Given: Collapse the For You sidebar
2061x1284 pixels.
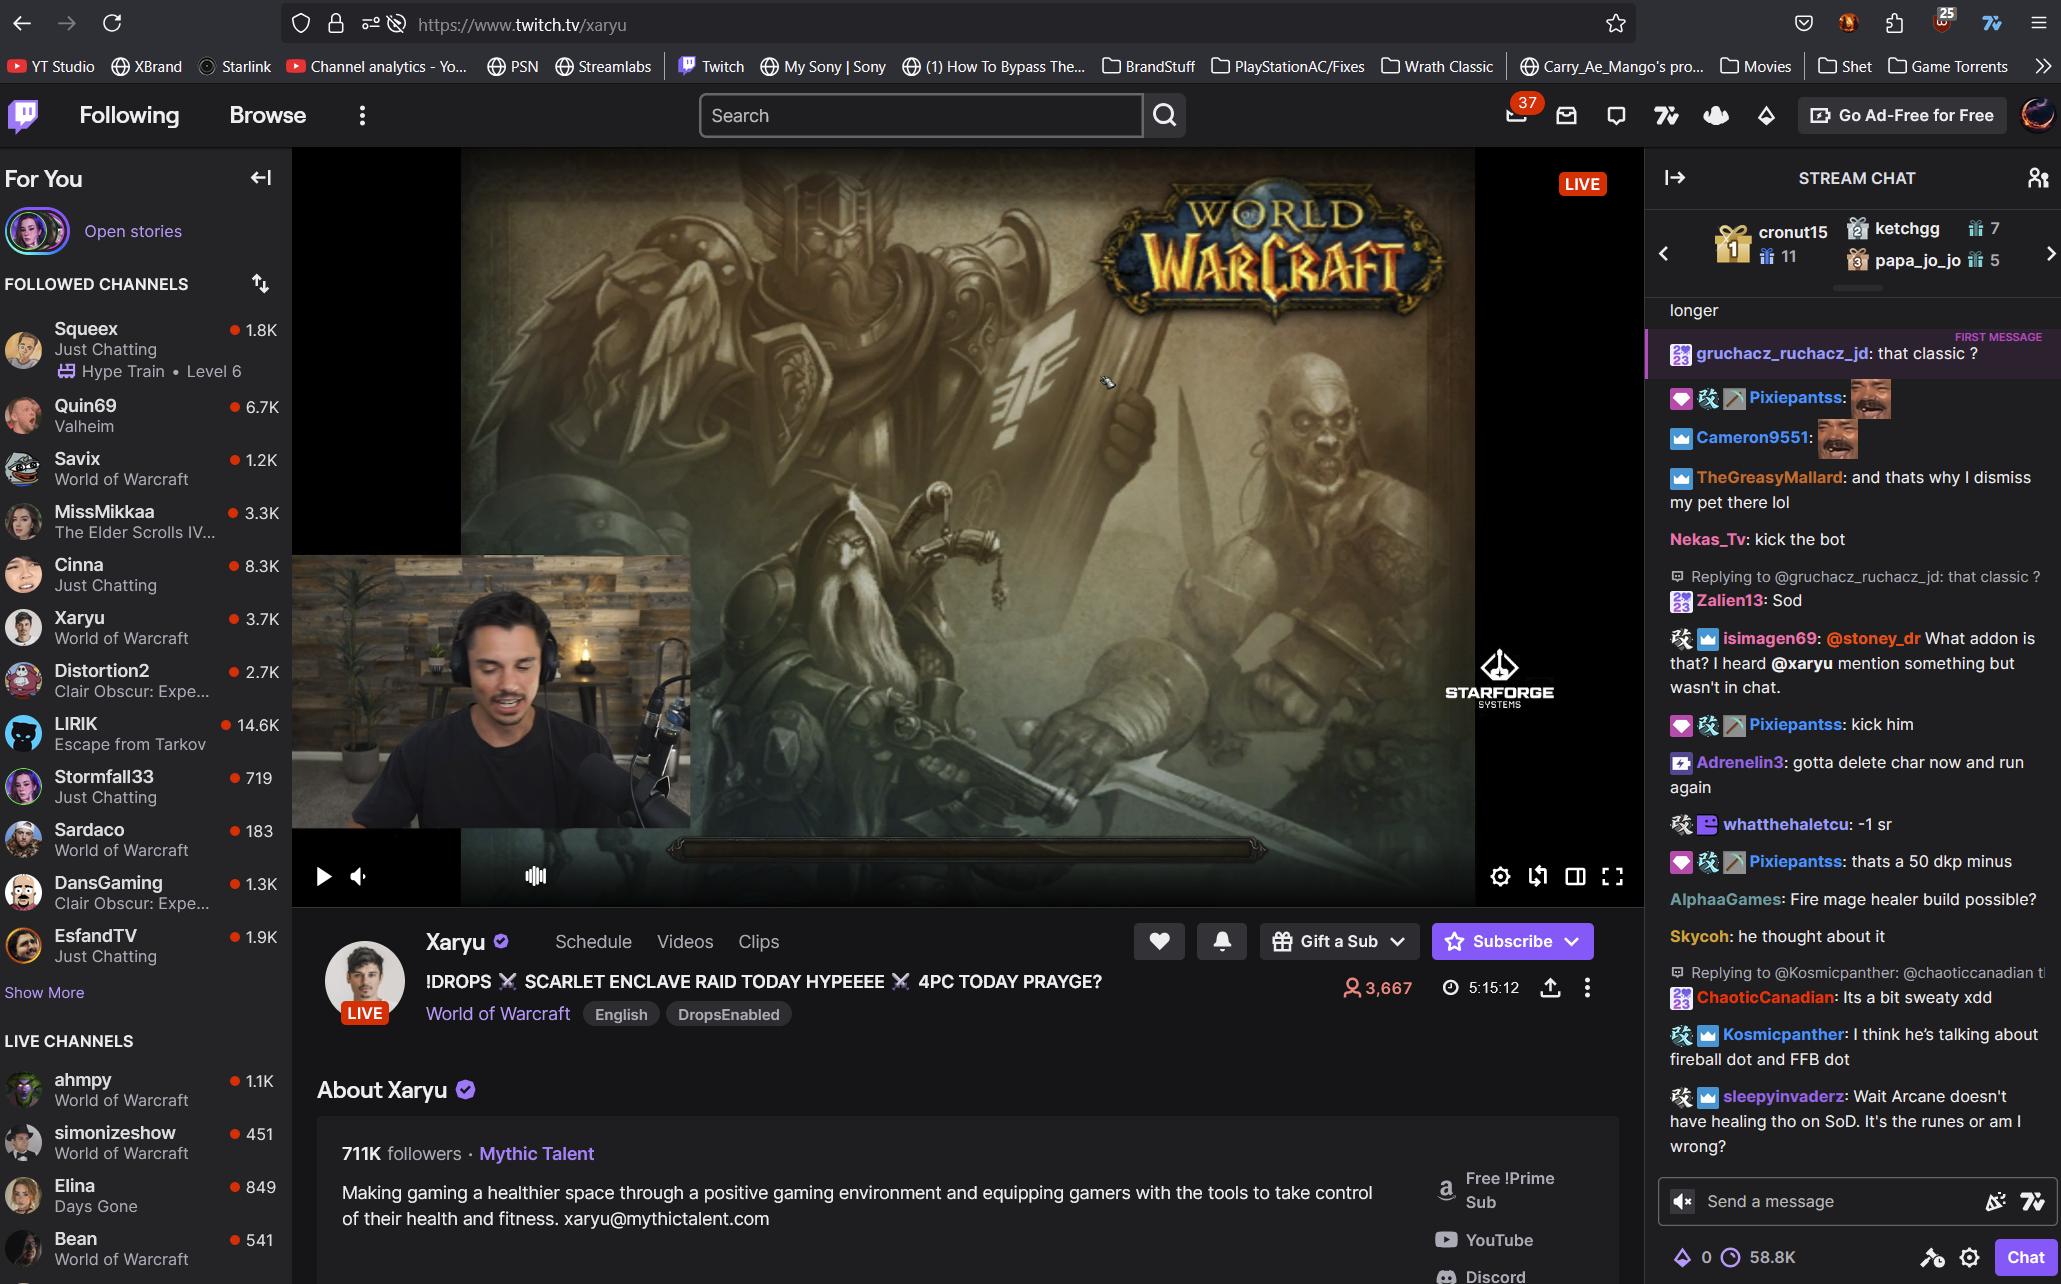Looking at the screenshot, I should tap(261, 178).
